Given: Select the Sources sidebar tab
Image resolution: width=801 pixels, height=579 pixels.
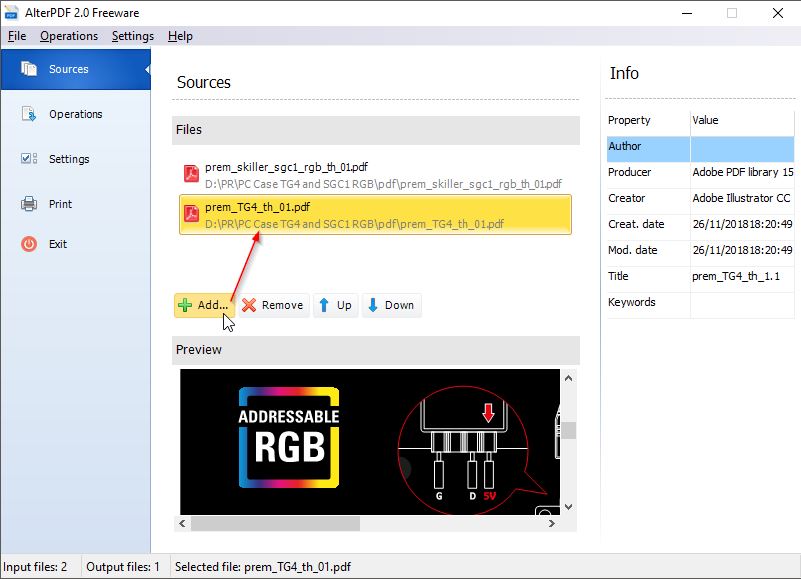Looking at the screenshot, I should (76, 69).
